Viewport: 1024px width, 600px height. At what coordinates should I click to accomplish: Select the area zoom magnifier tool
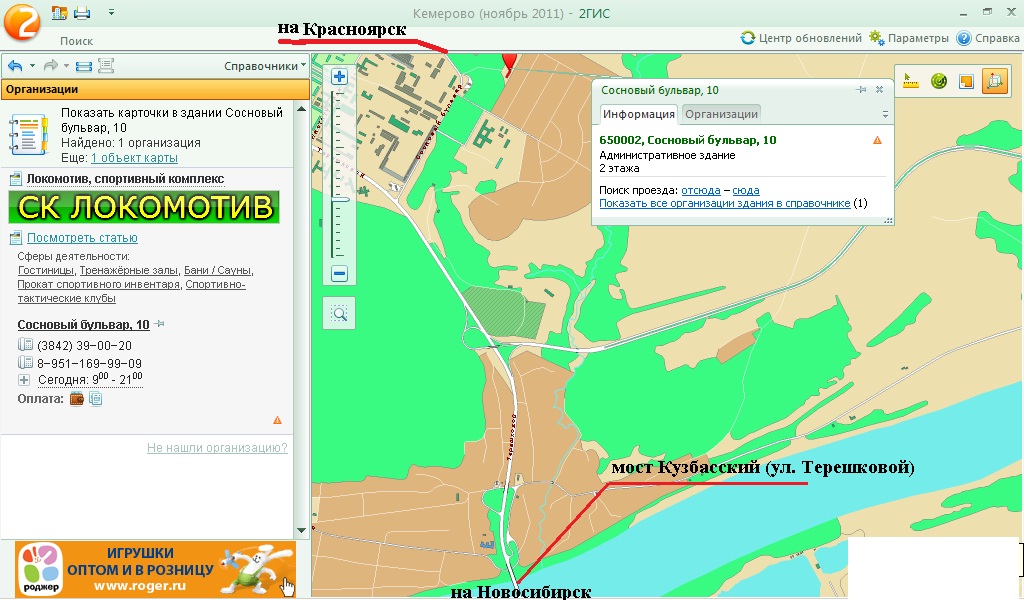pos(339,314)
